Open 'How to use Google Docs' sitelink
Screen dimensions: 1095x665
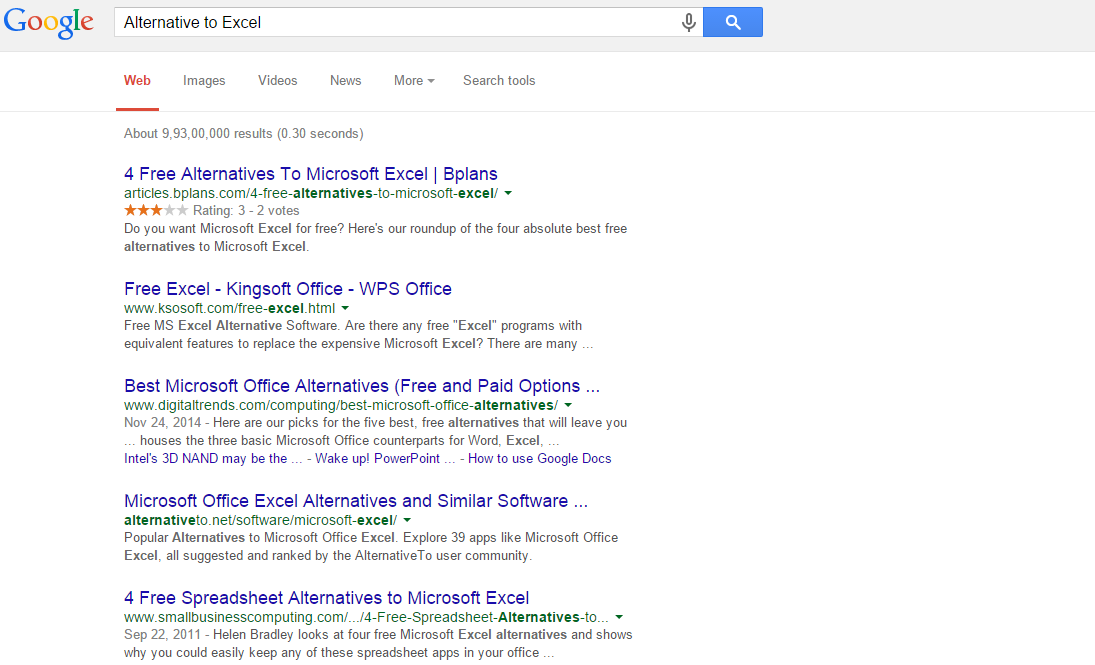[x=539, y=458]
